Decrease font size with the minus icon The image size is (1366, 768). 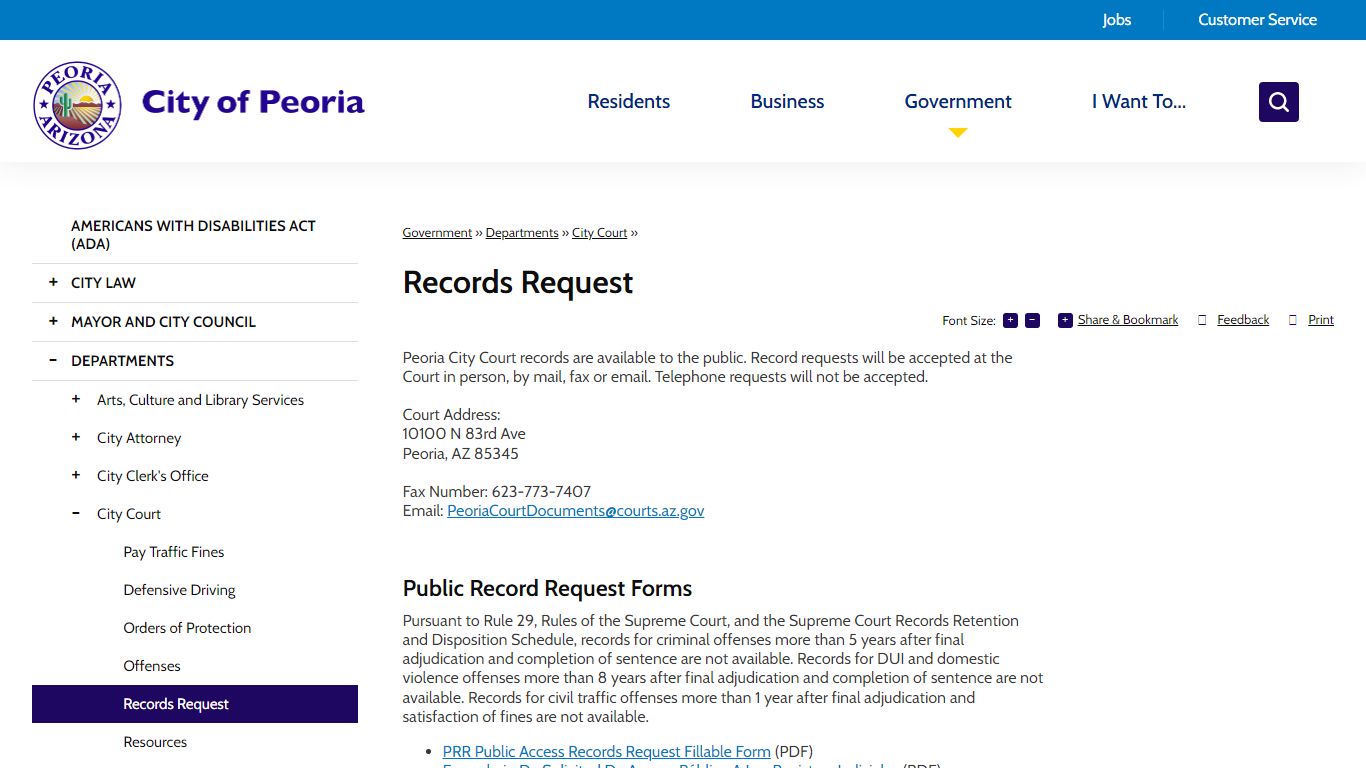click(x=1032, y=320)
